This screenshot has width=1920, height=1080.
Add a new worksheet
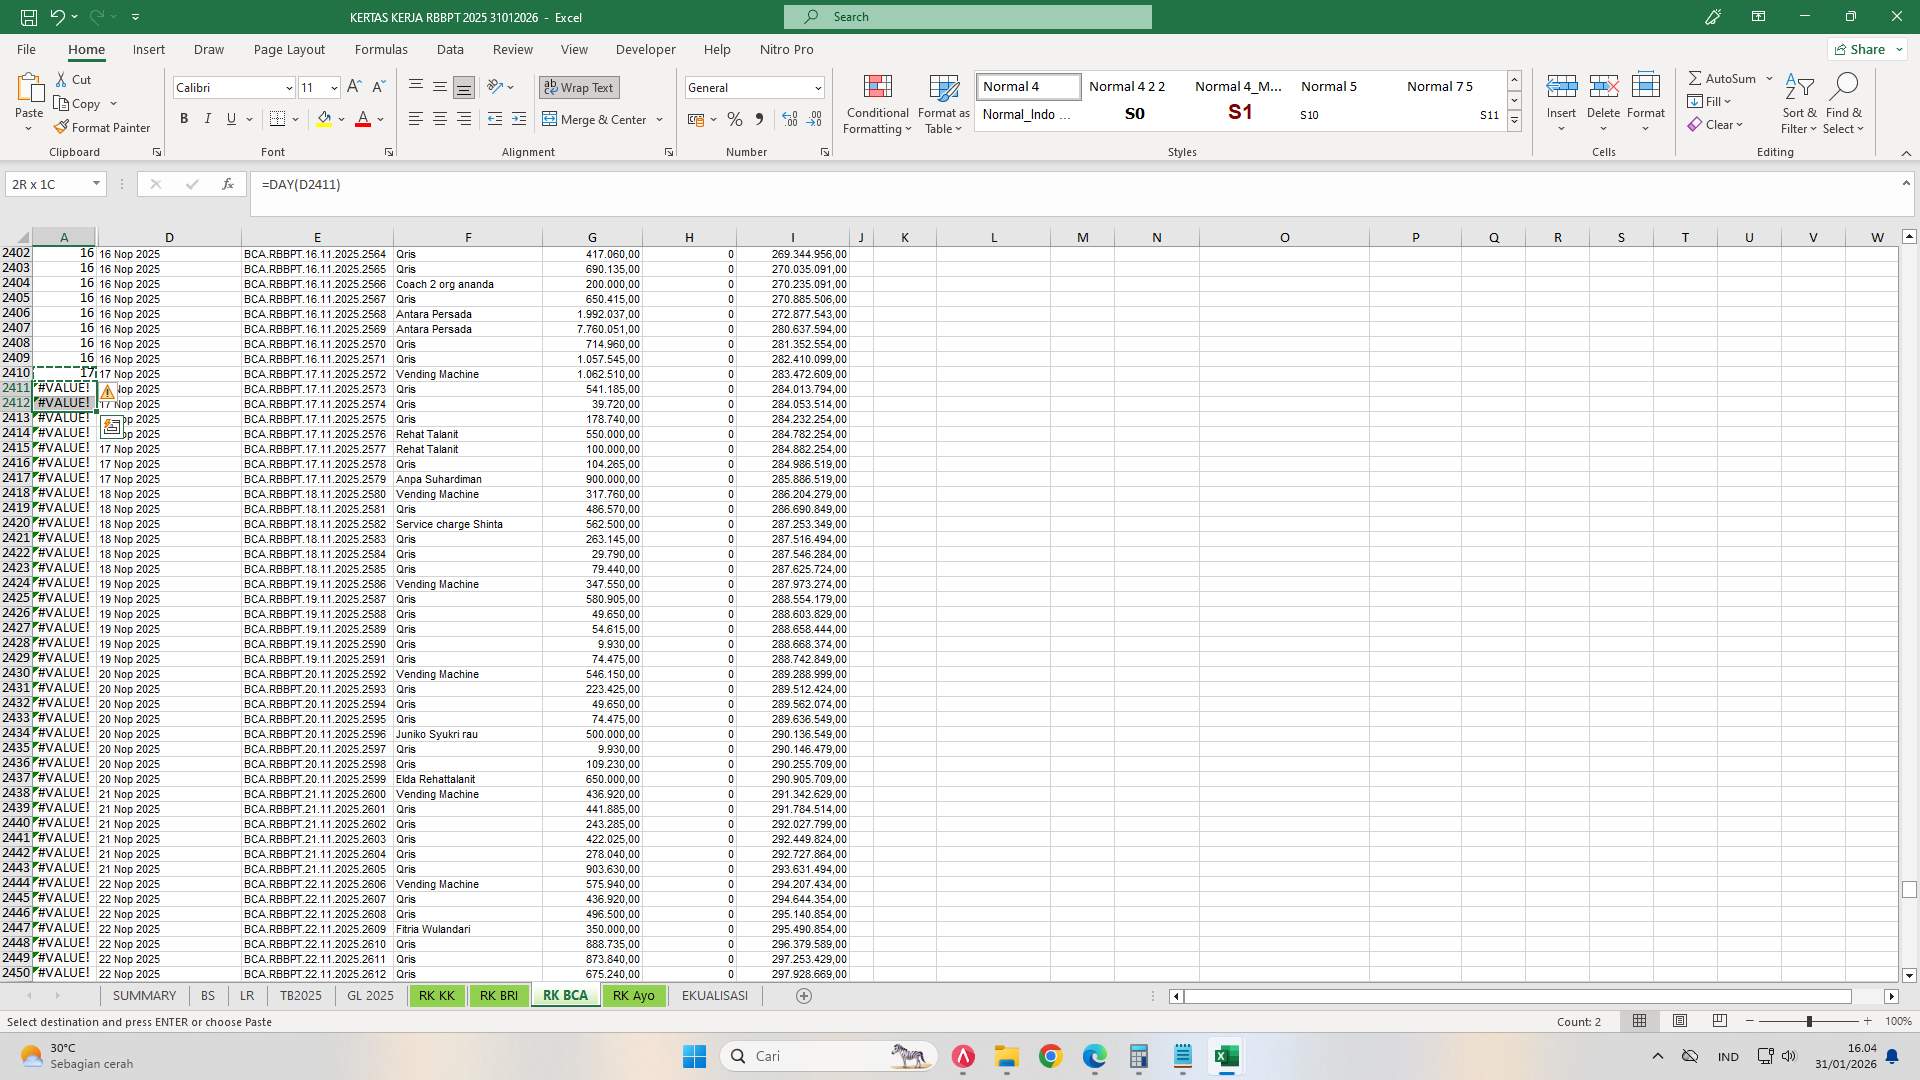(803, 995)
